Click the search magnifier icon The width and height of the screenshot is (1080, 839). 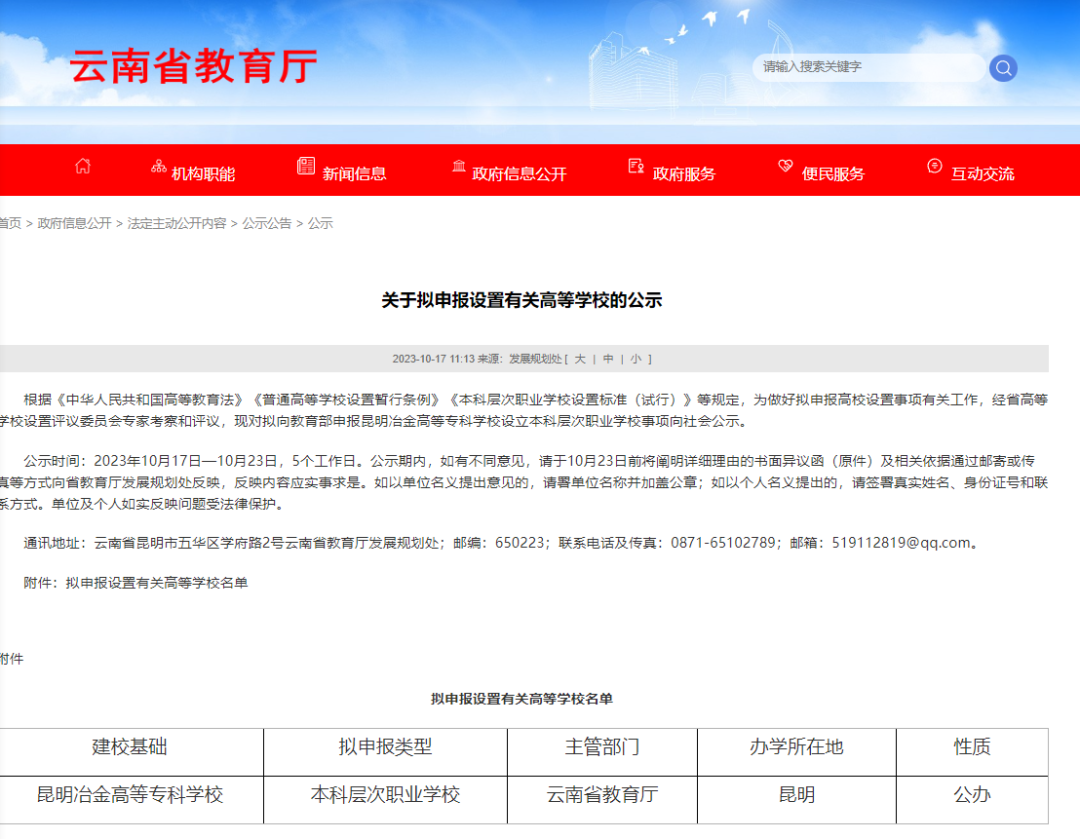1002,67
